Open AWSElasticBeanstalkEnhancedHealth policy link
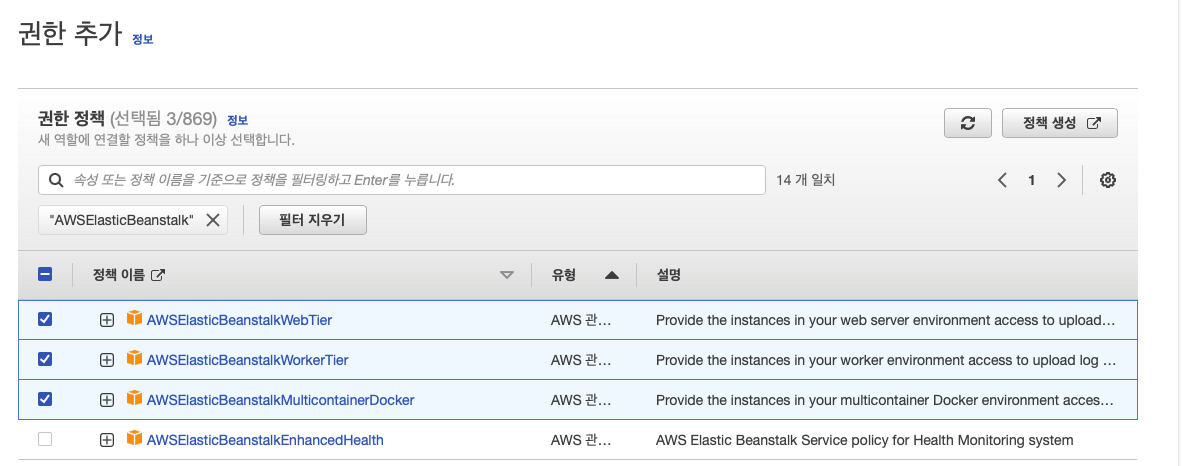Image resolution: width=1182 pixels, height=466 pixels. 265,440
